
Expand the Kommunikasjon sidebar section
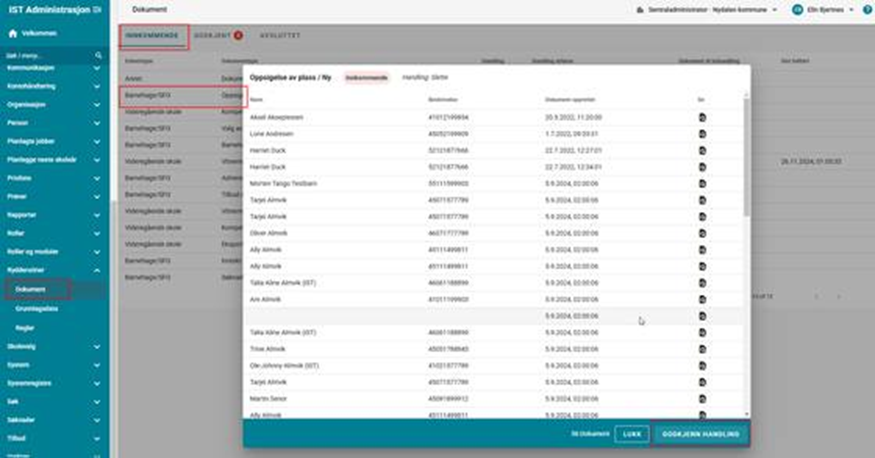pyautogui.click(x=97, y=68)
